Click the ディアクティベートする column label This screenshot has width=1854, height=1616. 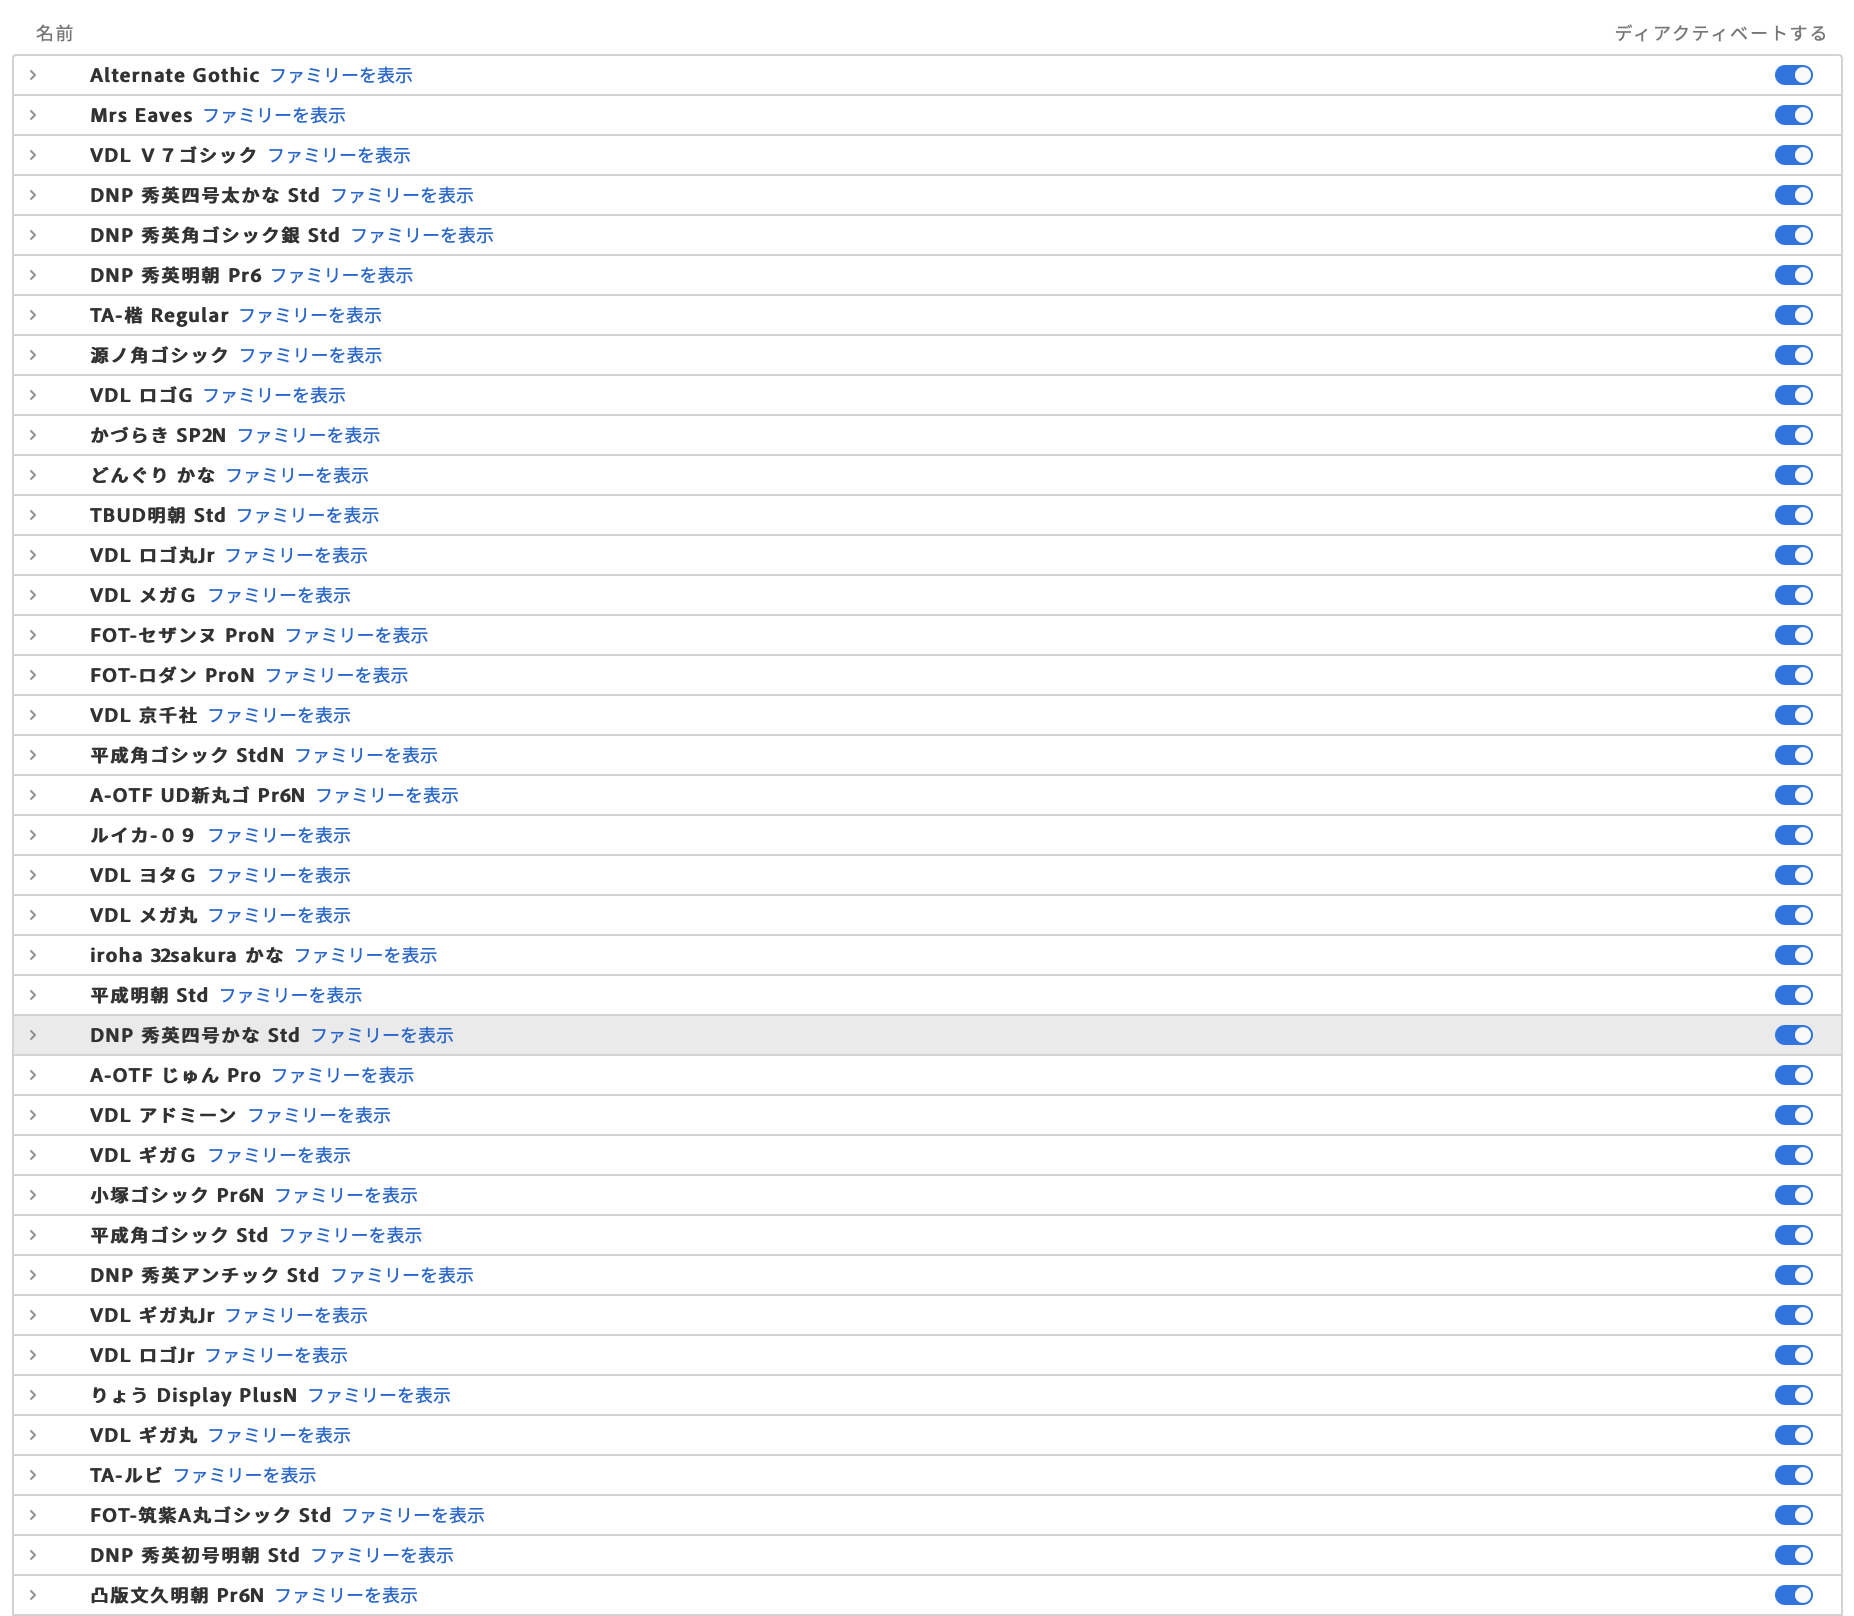(1719, 33)
